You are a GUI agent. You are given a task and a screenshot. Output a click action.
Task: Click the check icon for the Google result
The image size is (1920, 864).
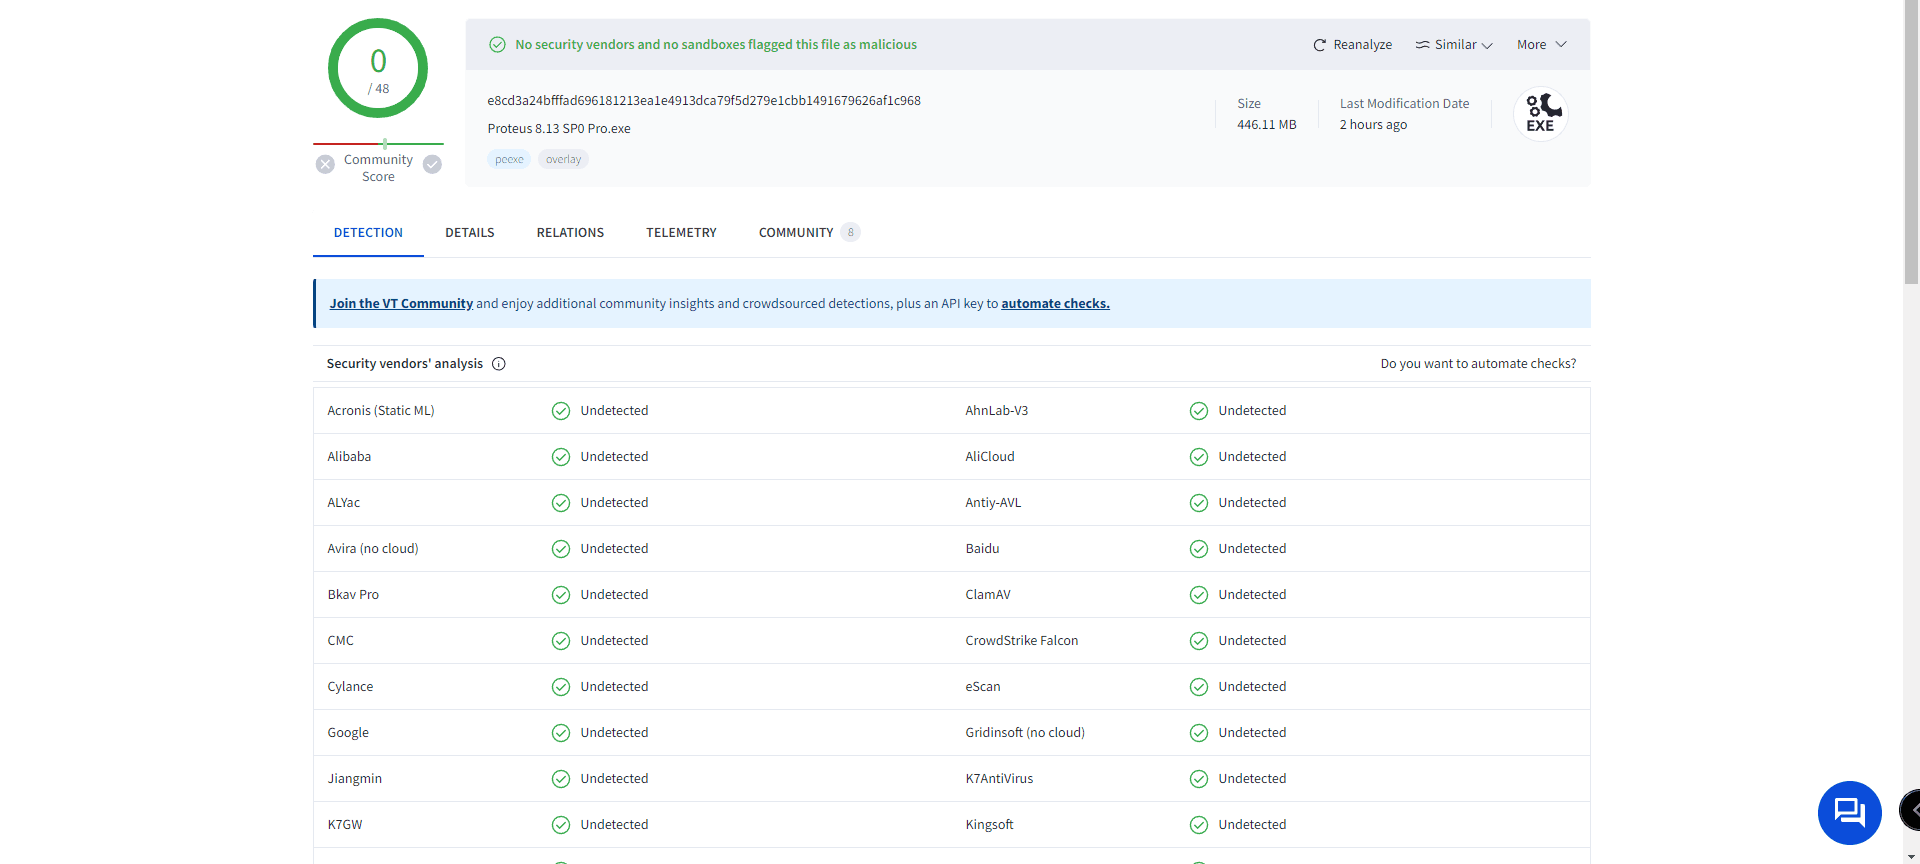561,733
